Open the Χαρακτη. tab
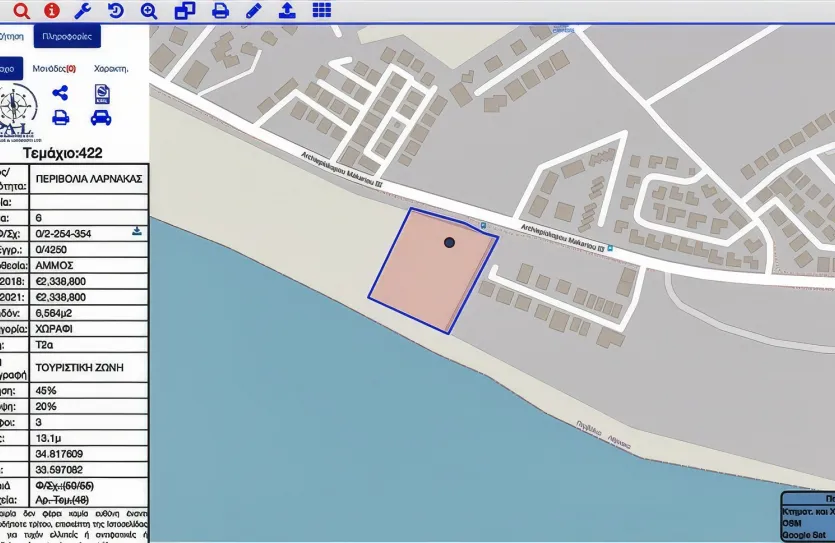The width and height of the screenshot is (835, 543). 111,69
